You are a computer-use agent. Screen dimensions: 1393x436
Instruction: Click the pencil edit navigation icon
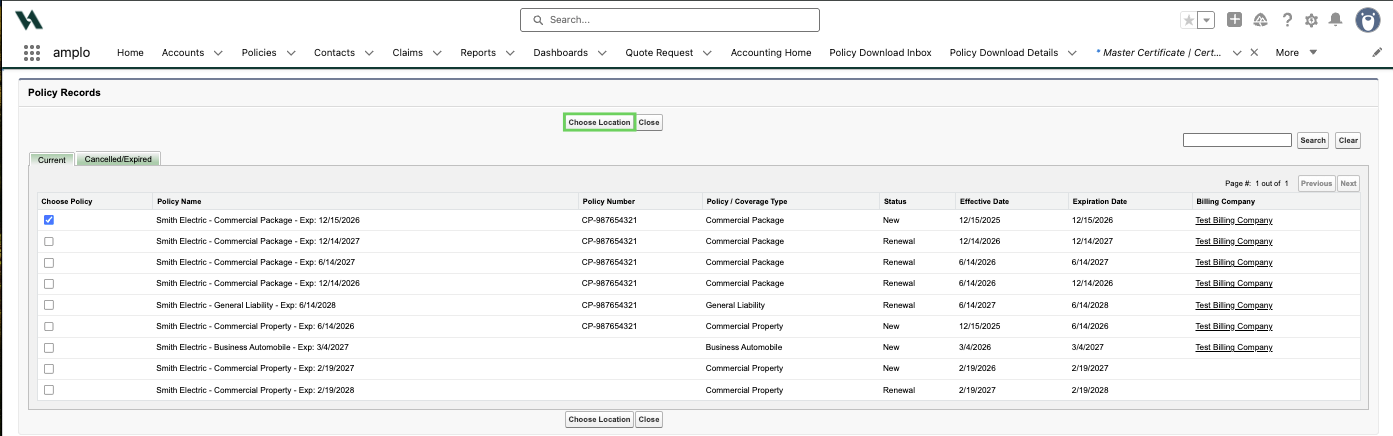pos(1377,53)
